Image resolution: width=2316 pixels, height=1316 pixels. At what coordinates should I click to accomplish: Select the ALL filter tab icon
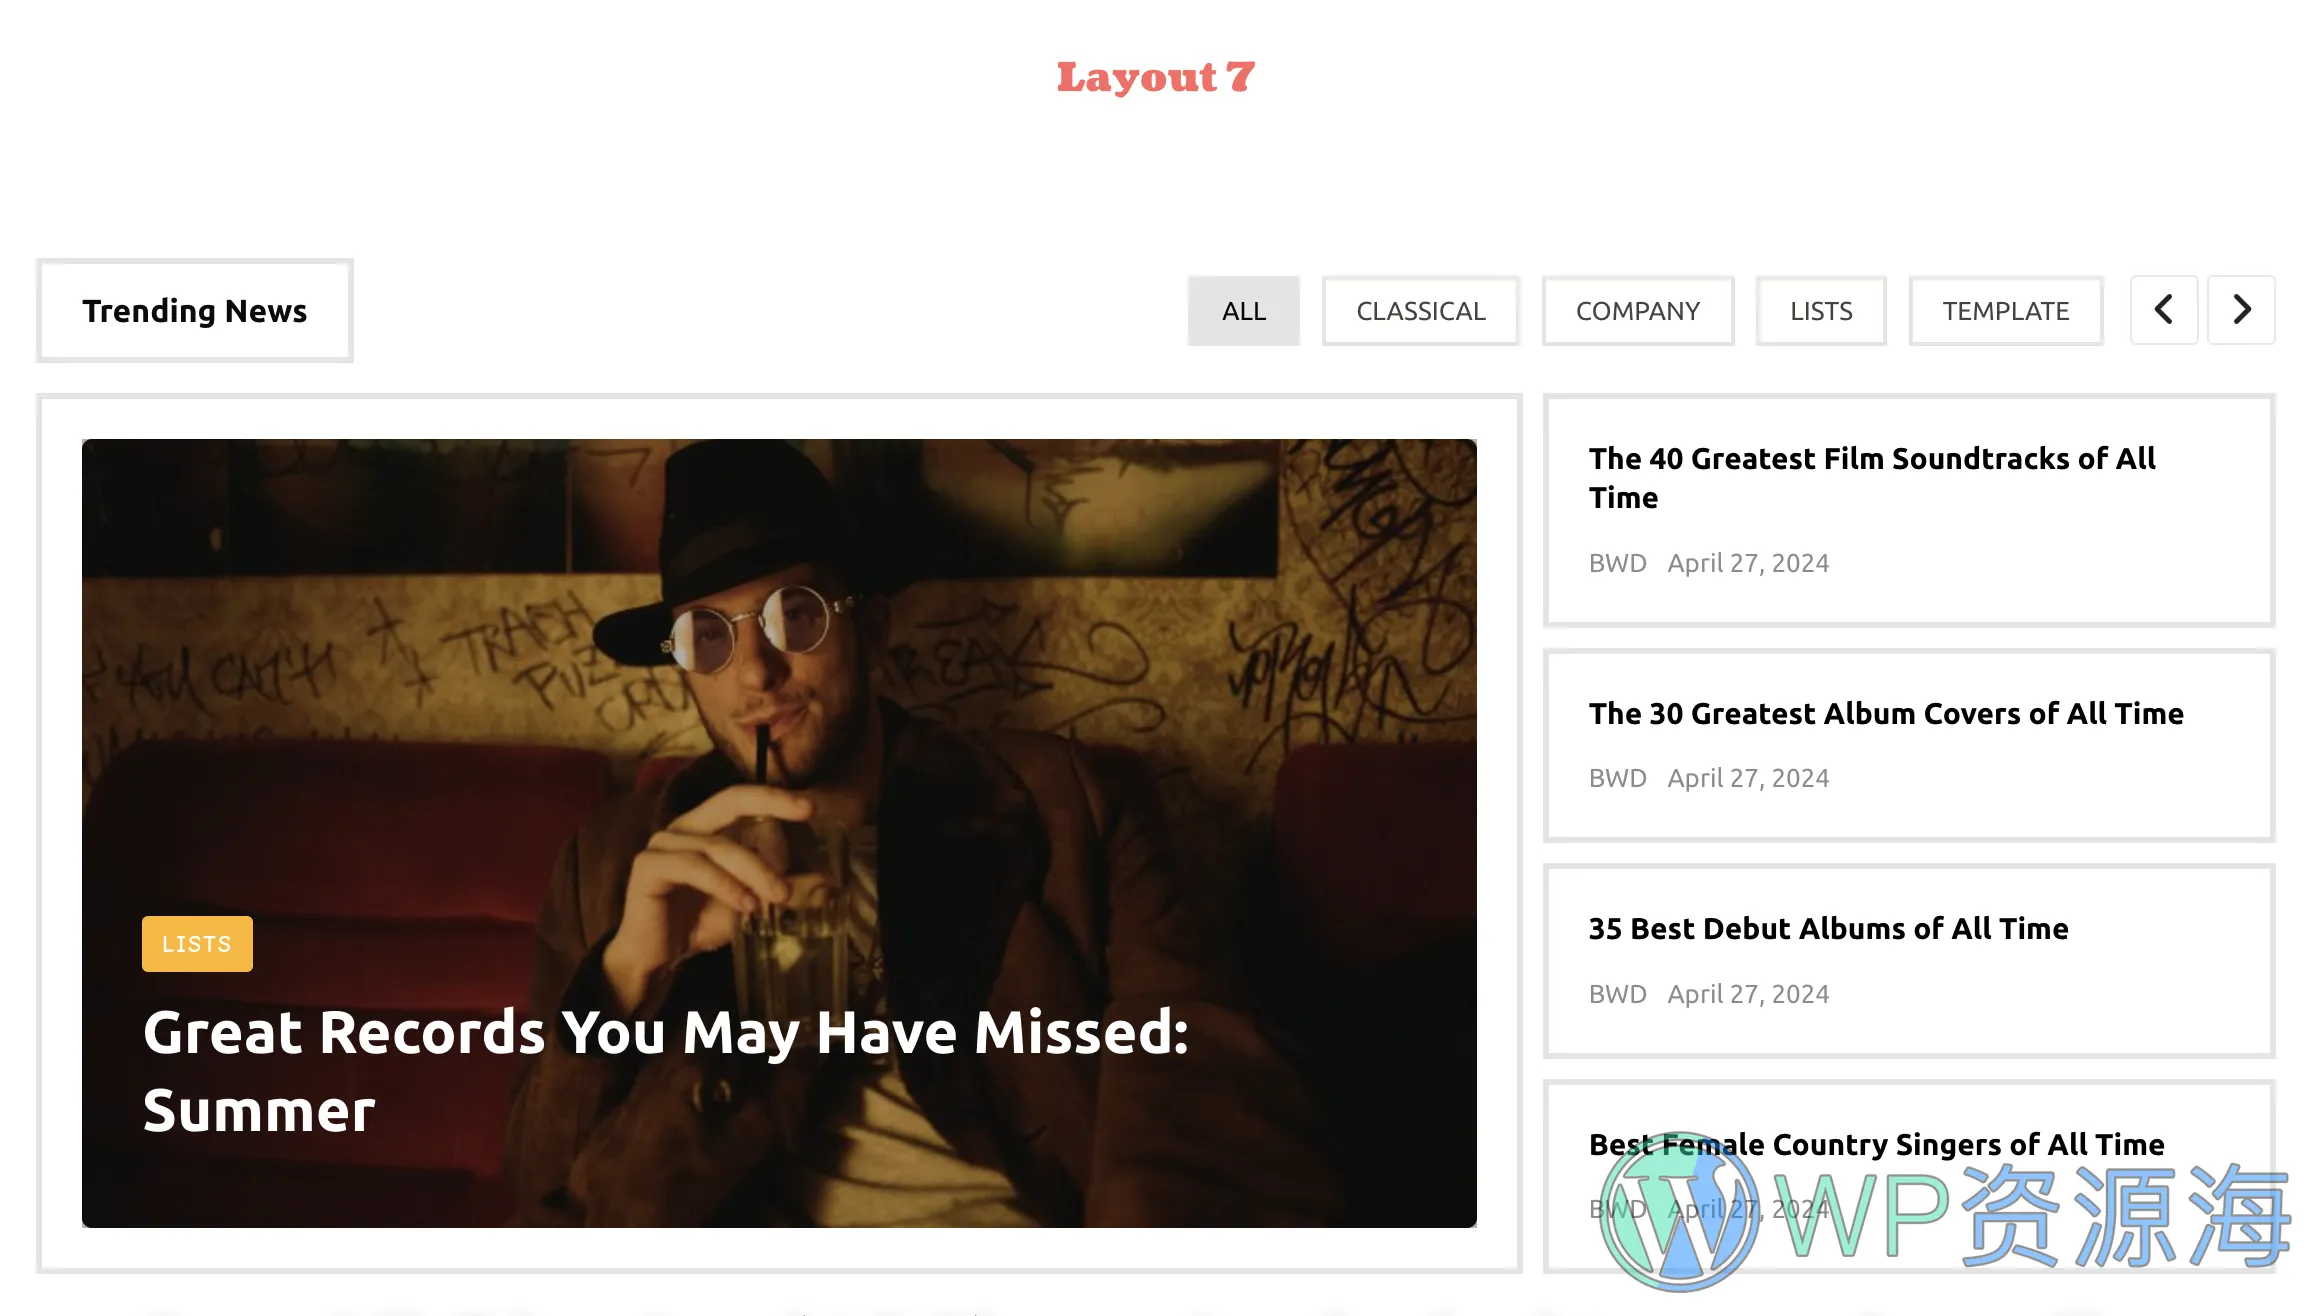pyautogui.click(x=1244, y=310)
